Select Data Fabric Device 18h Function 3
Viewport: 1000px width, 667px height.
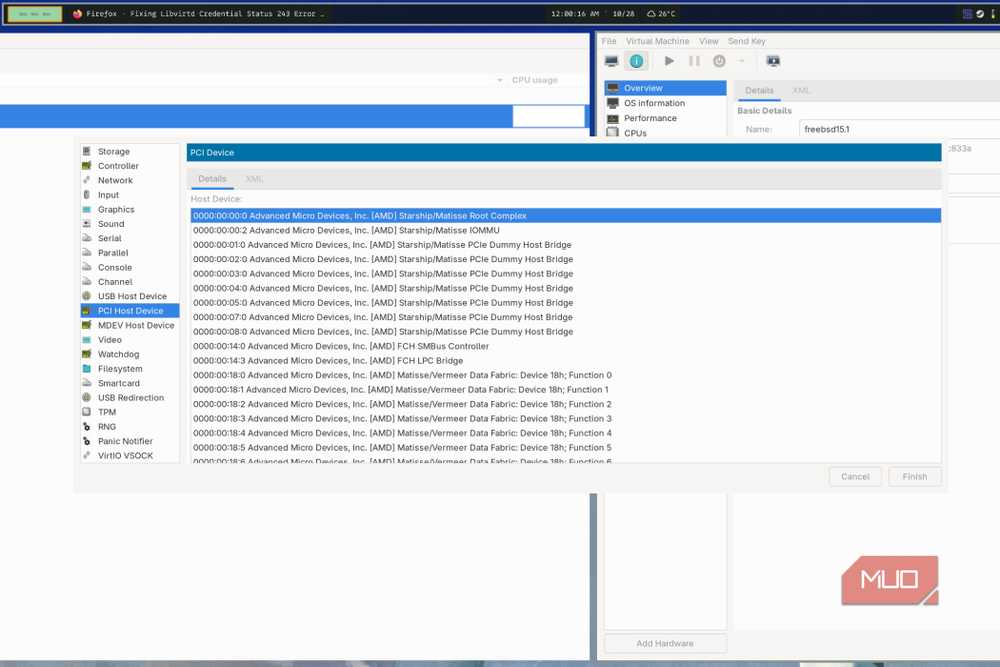(x=566, y=419)
